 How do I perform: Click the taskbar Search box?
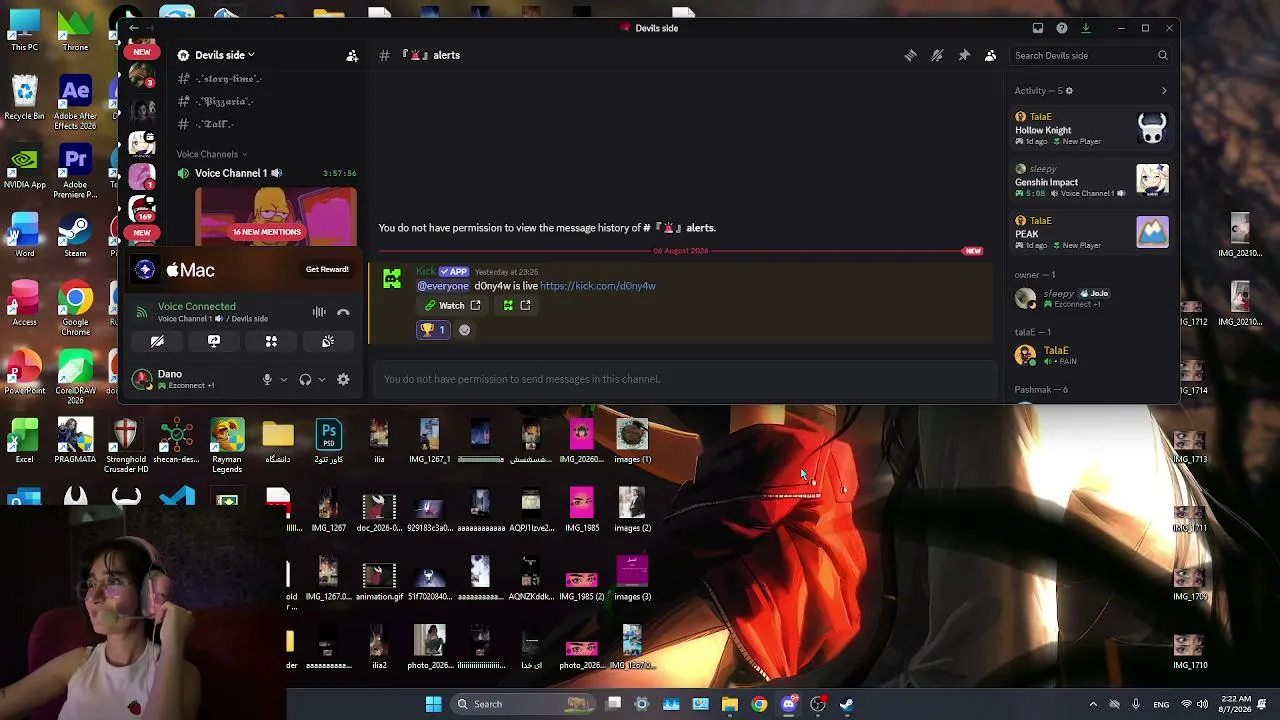tap(524, 704)
